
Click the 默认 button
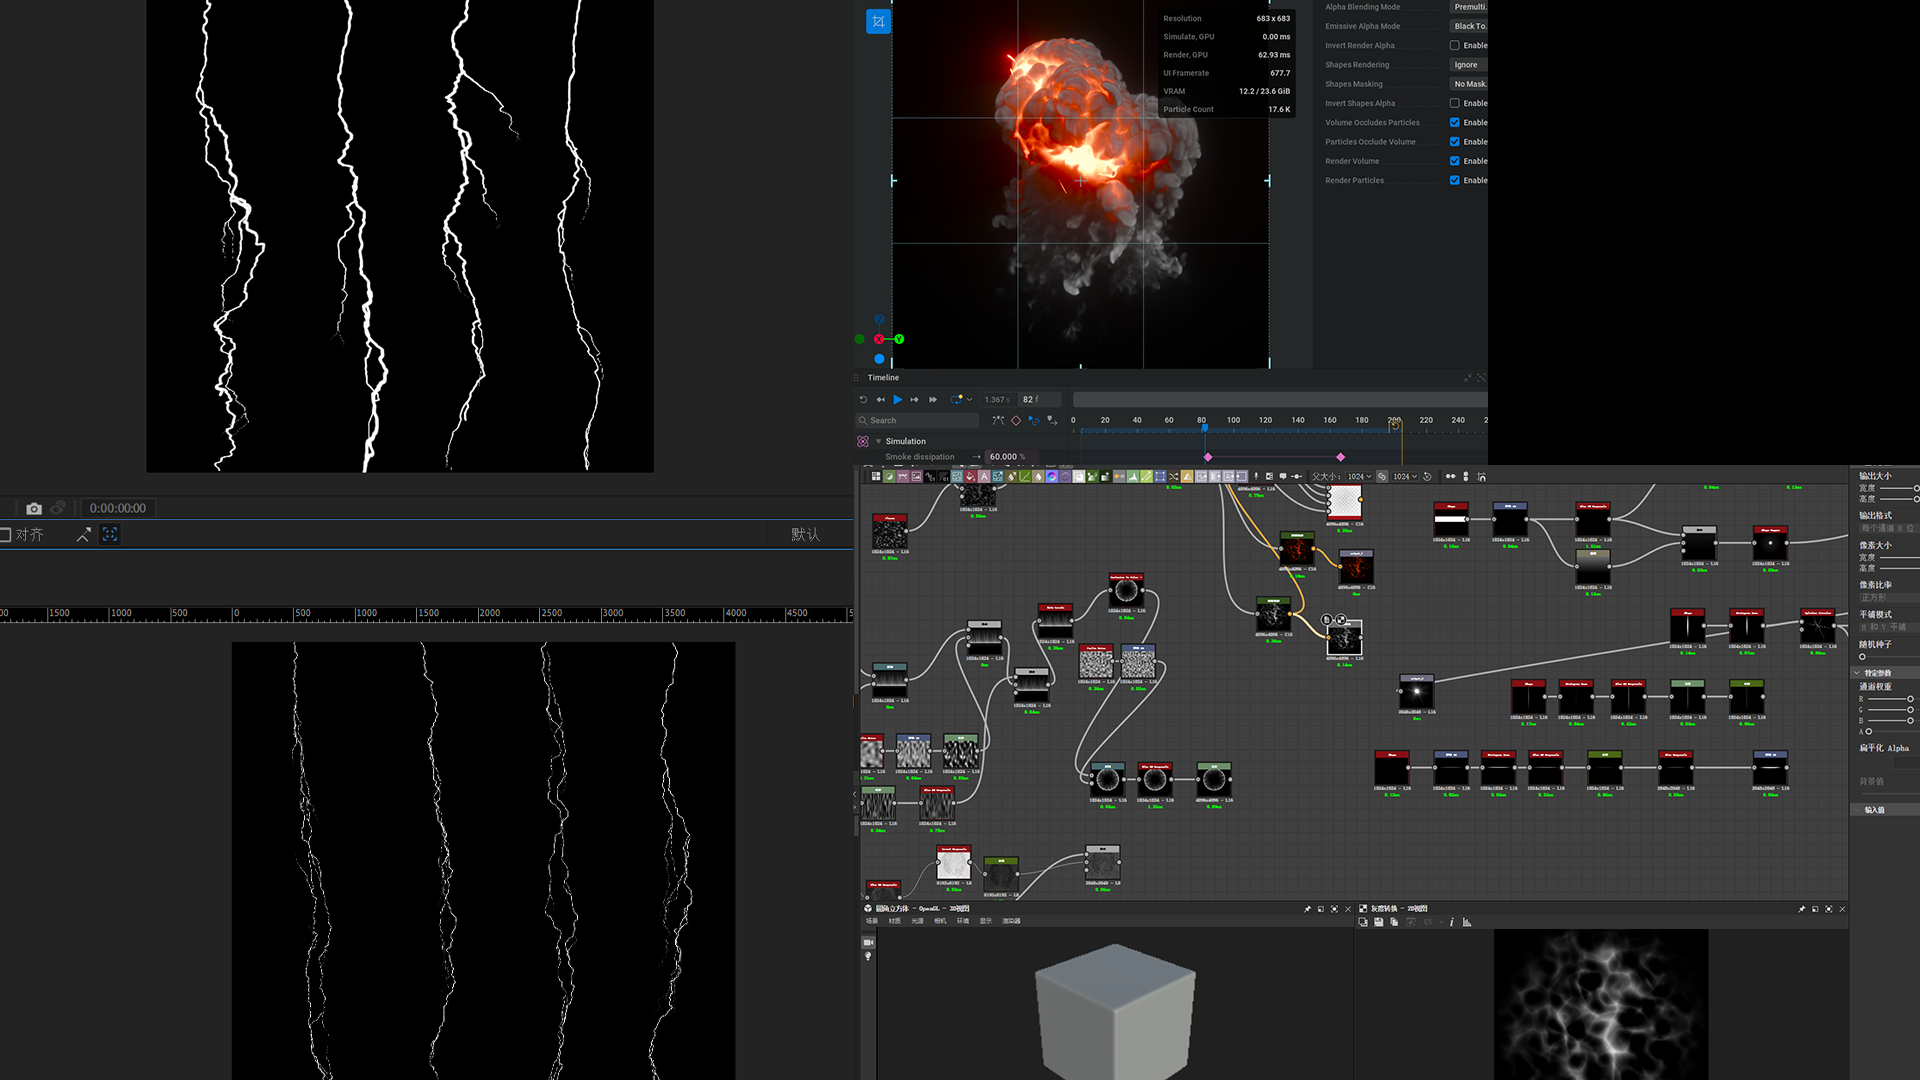click(x=805, y=535)
